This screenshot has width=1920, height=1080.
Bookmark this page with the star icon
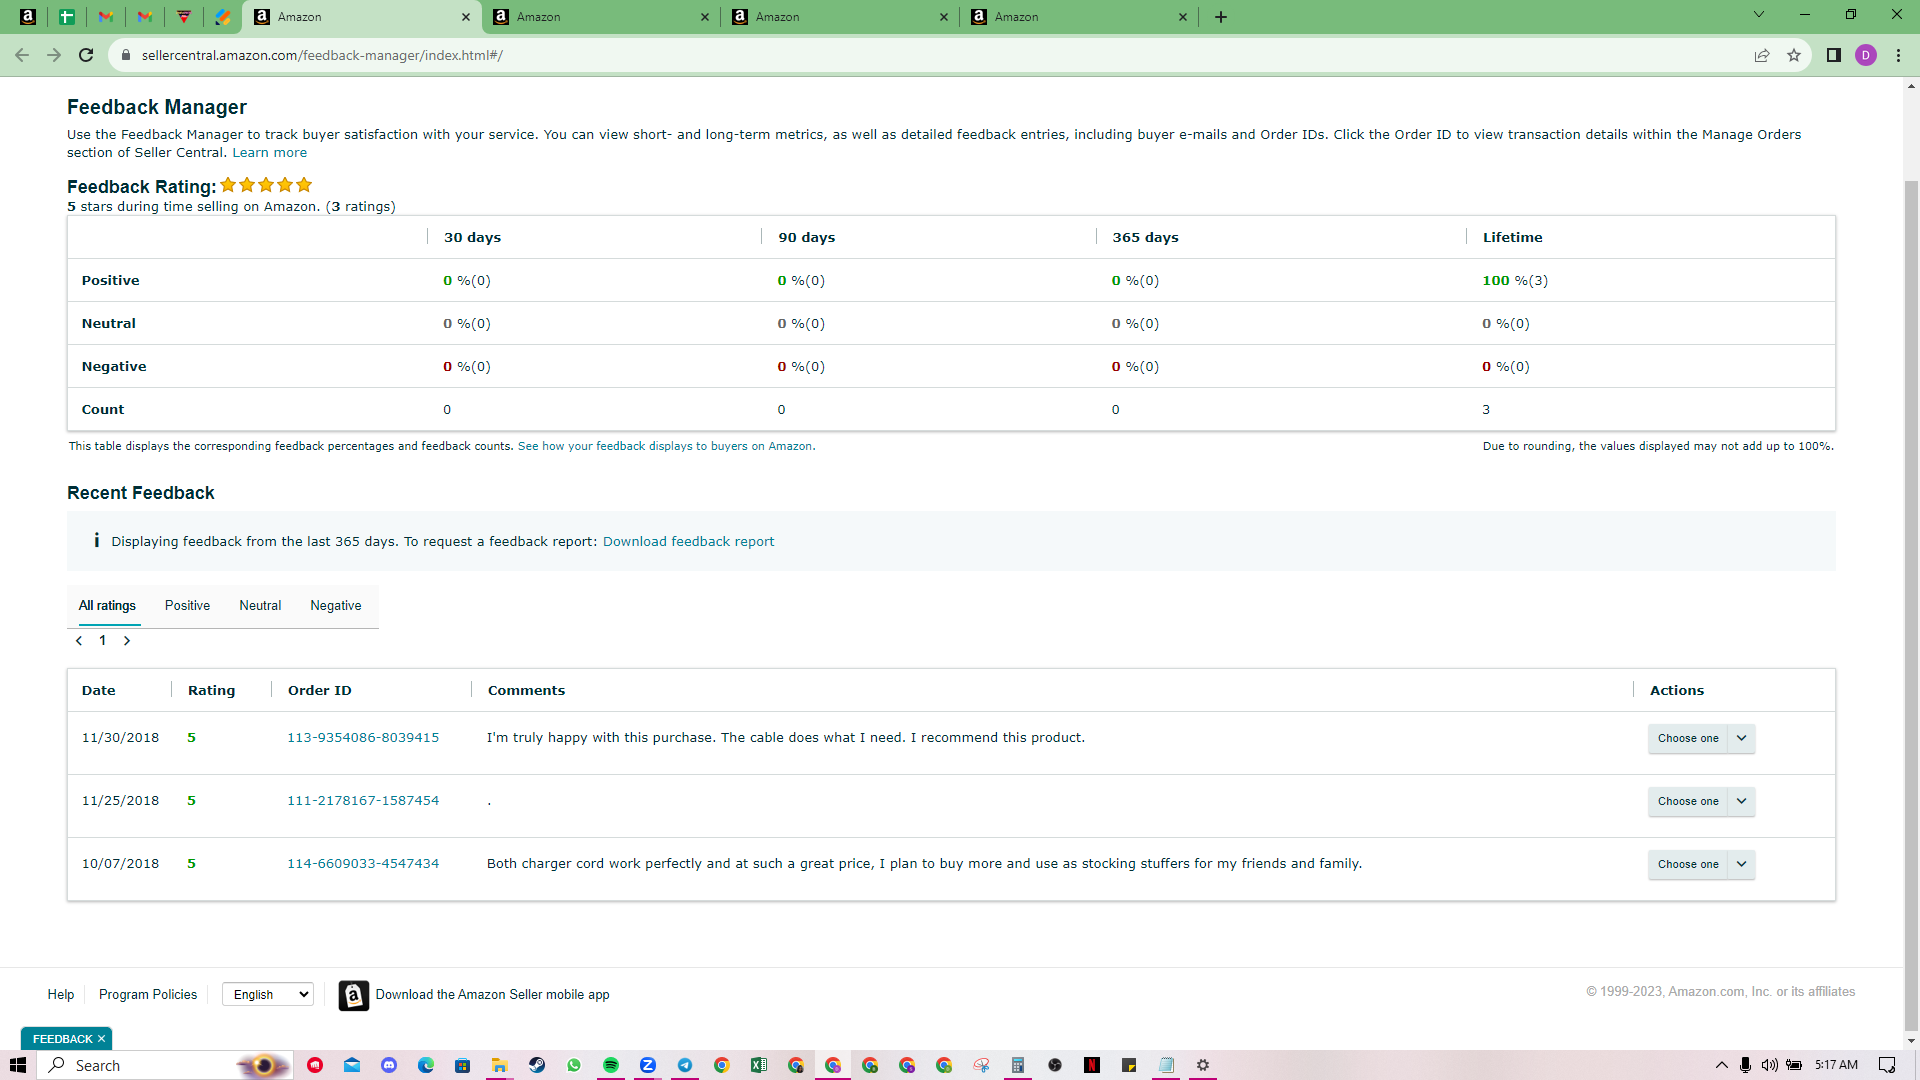1794,55
